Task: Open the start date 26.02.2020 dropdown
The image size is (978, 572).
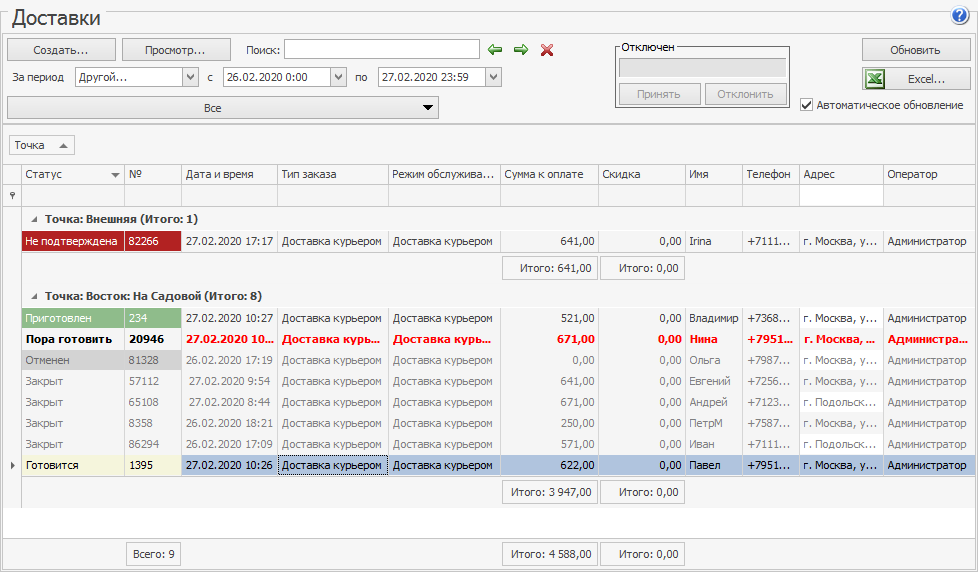Action: click(338, 77)
